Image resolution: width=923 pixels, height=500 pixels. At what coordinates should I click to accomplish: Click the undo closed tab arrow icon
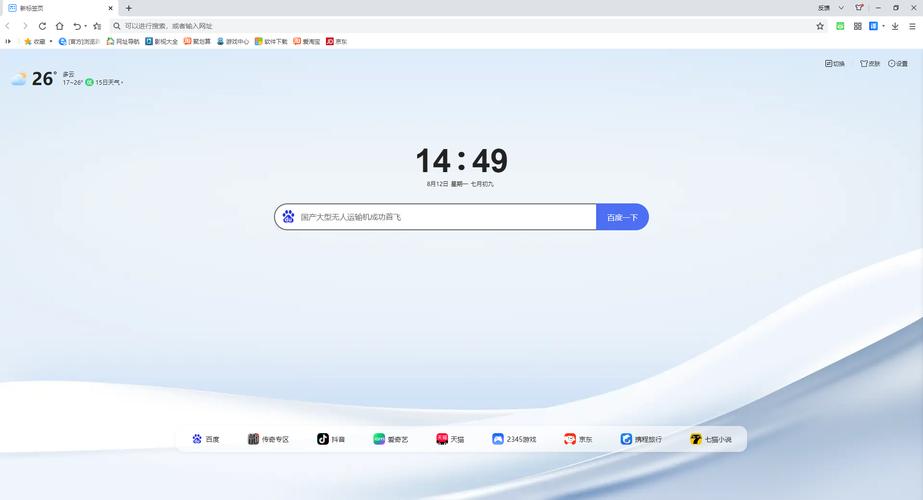click(77, 26)
